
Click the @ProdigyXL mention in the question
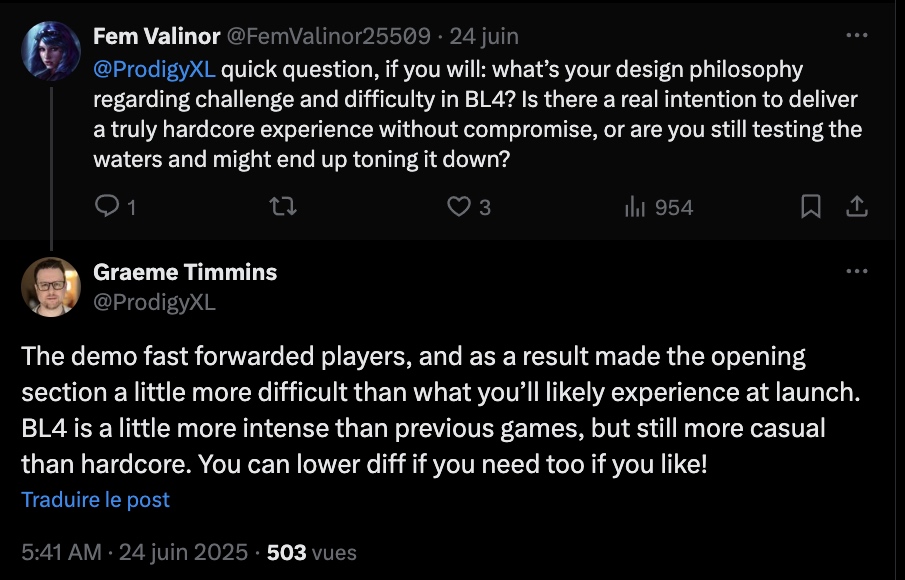click(154, 69)
